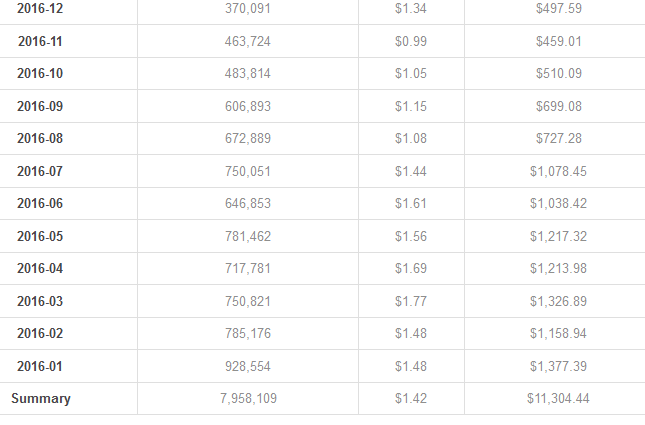Select the 2016-07 row header

tap(41, 171)
